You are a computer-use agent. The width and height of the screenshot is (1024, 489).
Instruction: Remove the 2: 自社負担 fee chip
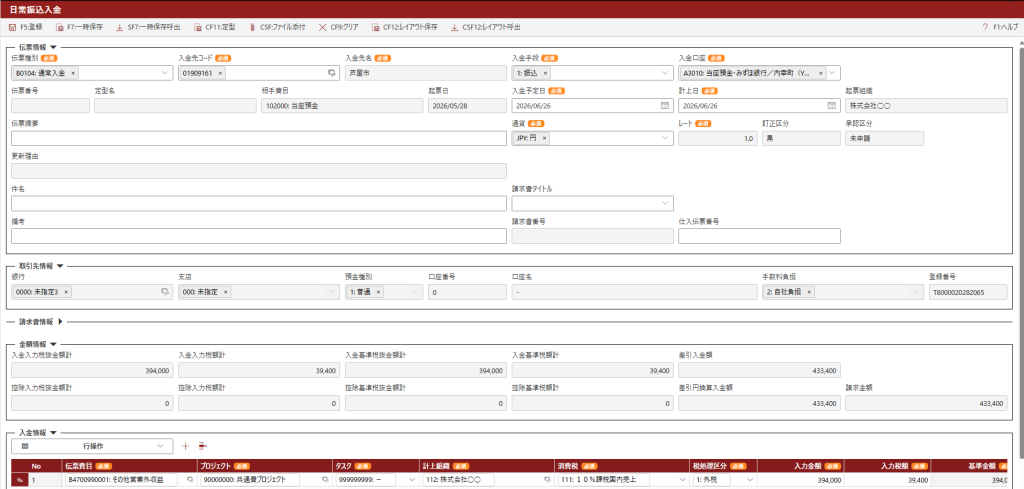pos(809,292)
